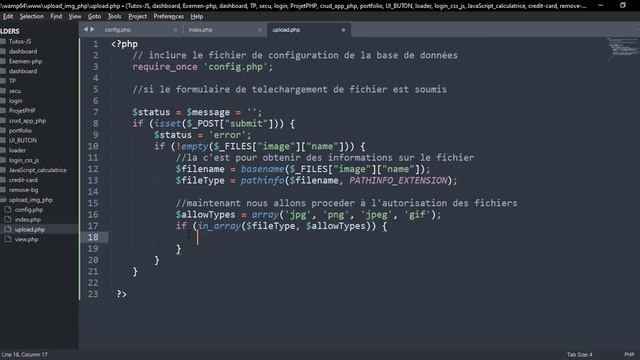Click unsaved dot on upload.php tab
The width and height of the screenshot is (640, 360).
[343, 30]
